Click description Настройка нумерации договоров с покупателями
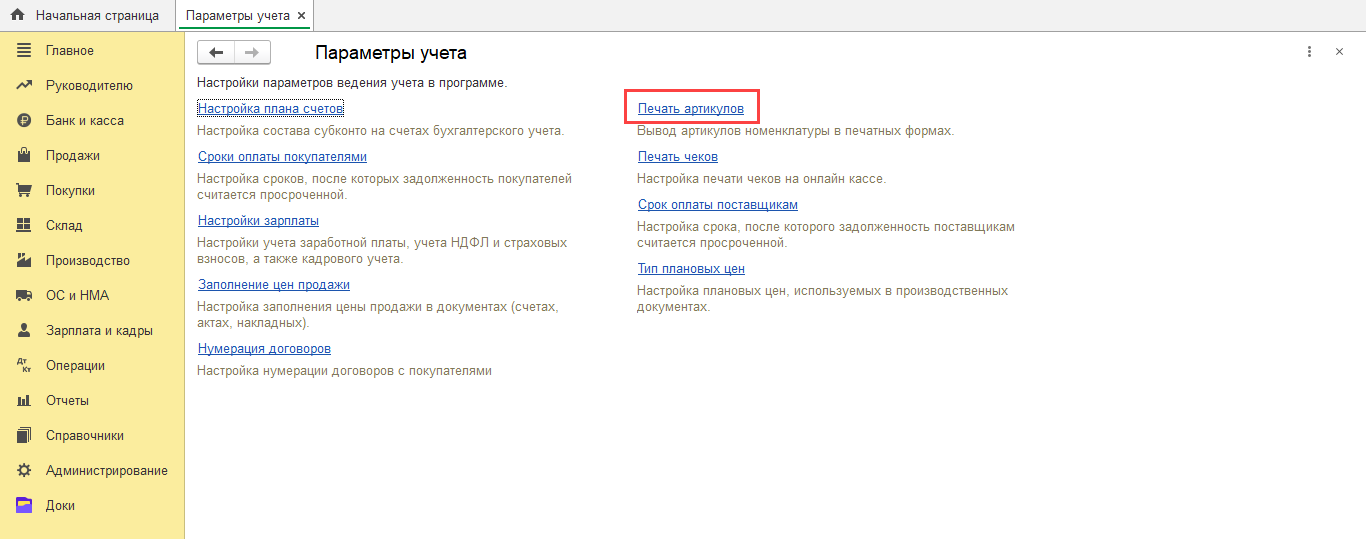 344,371
